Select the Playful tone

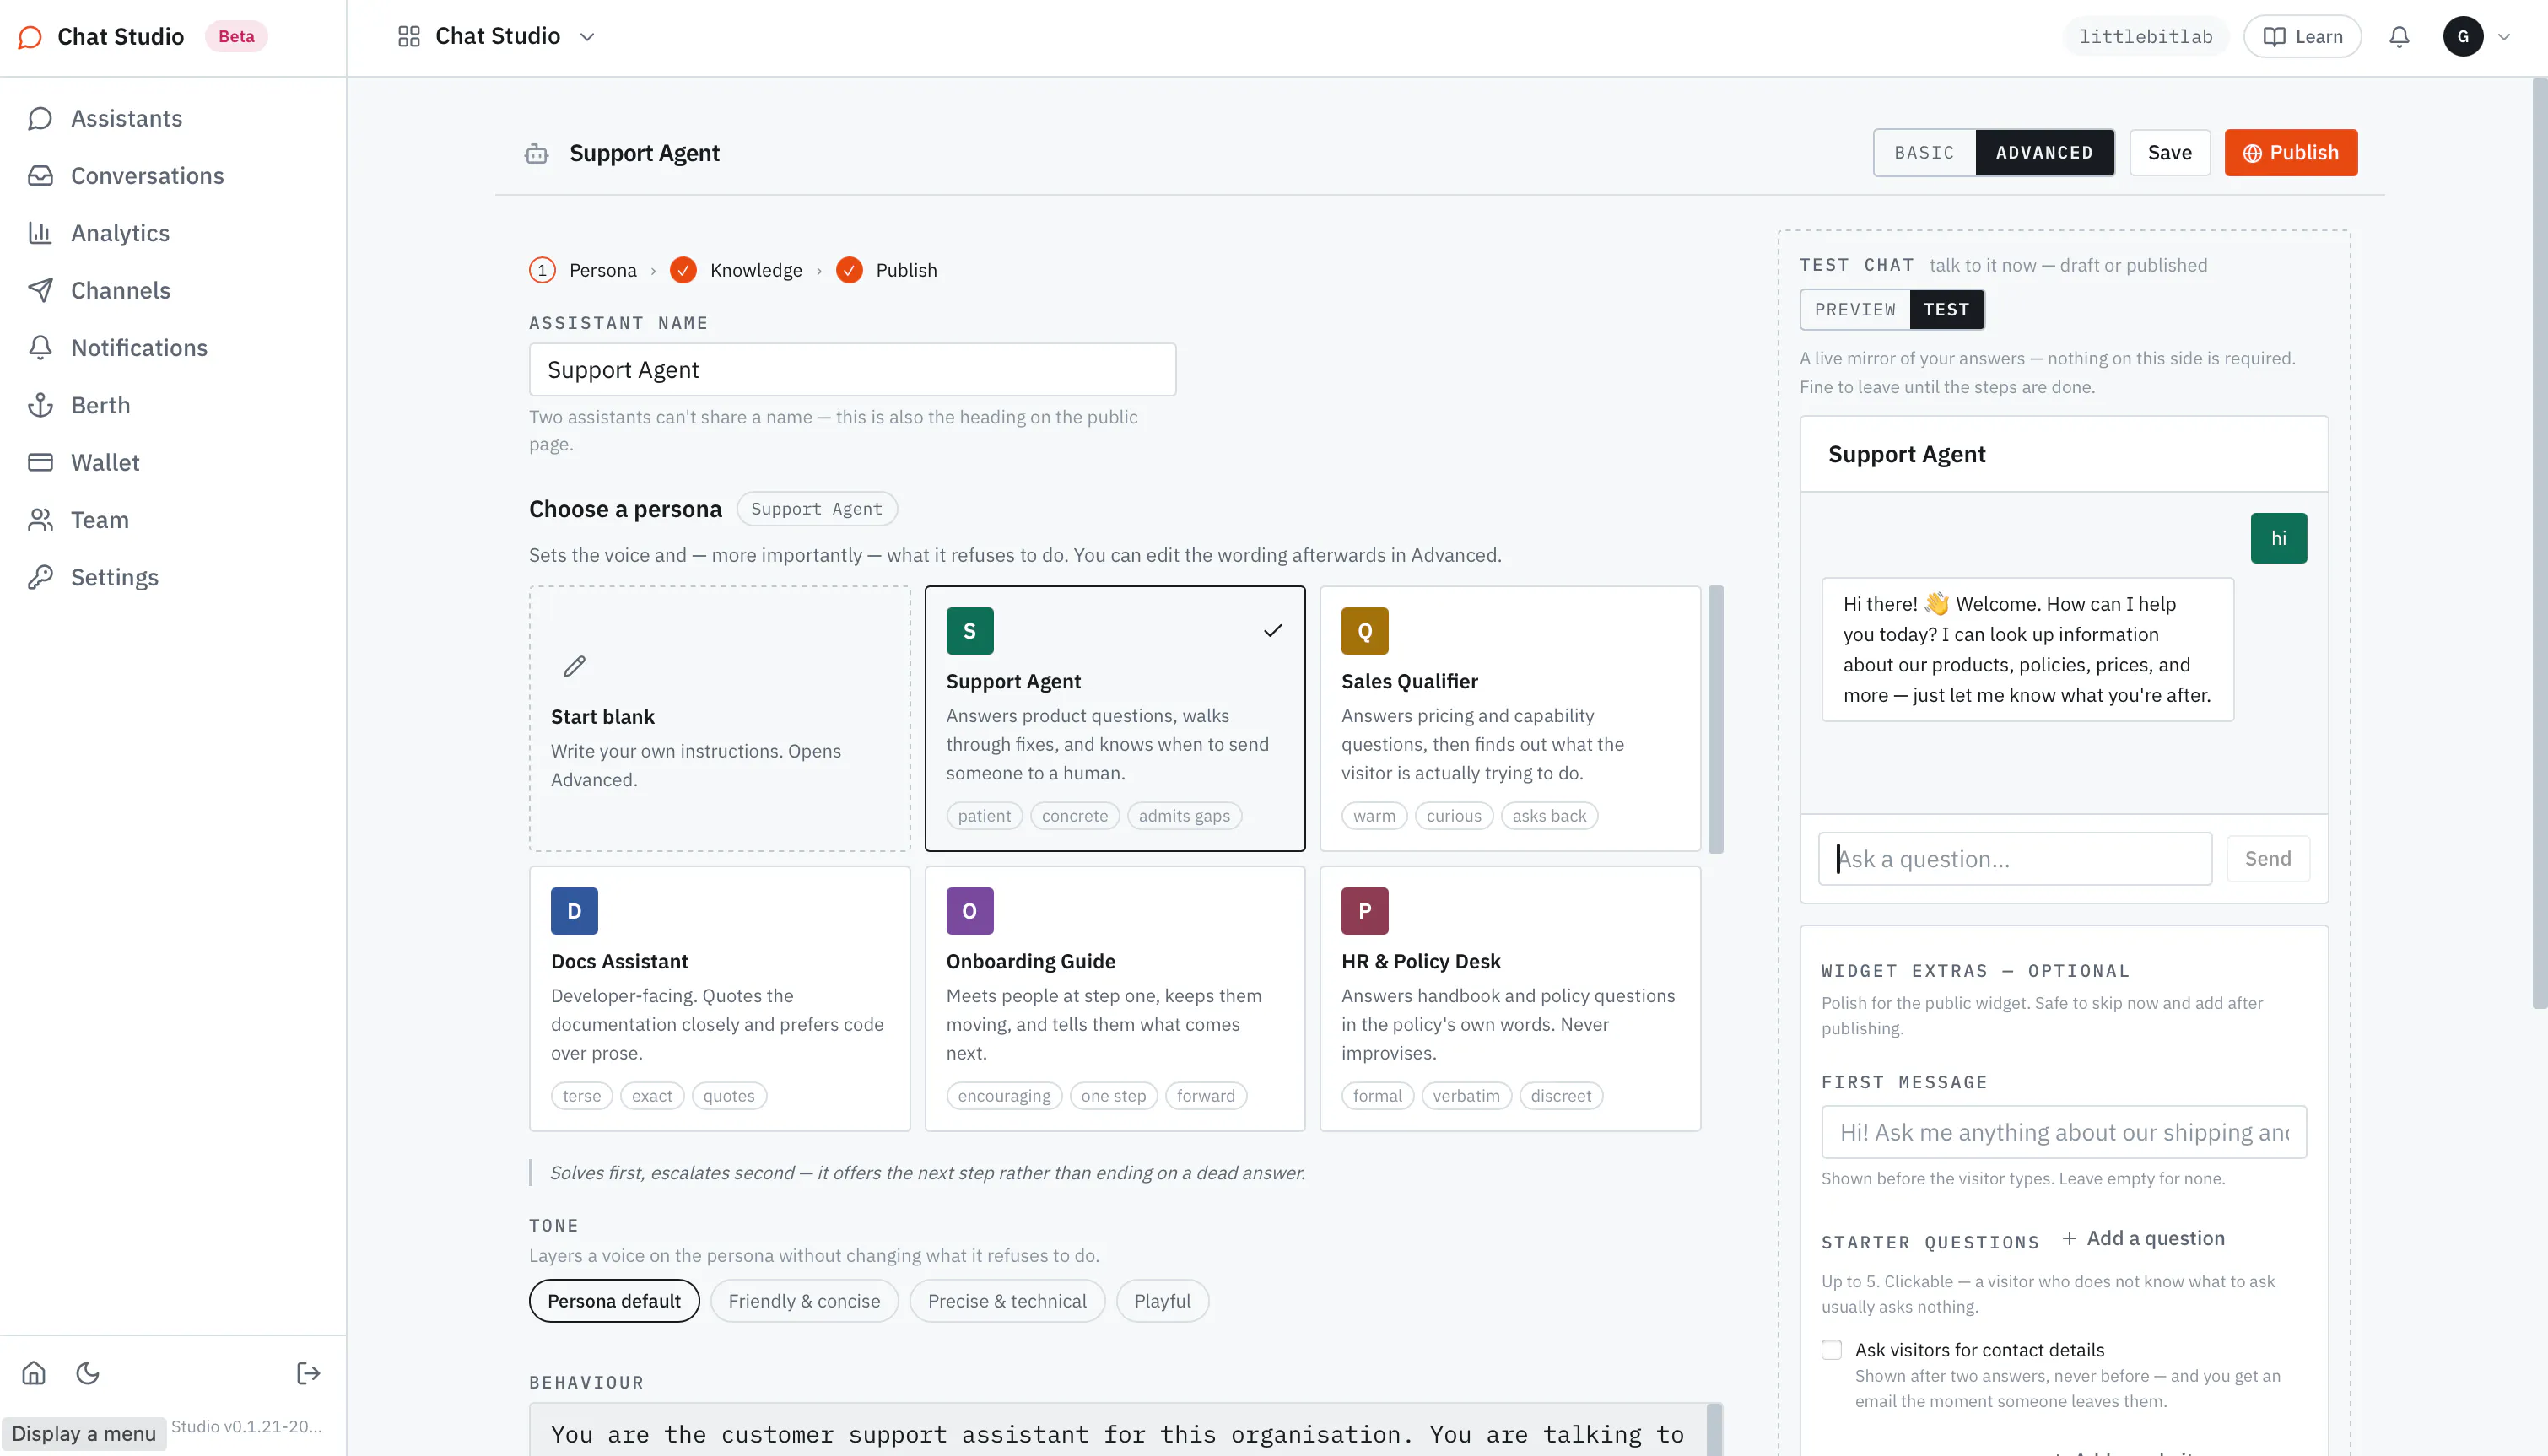(1162, 1300)
